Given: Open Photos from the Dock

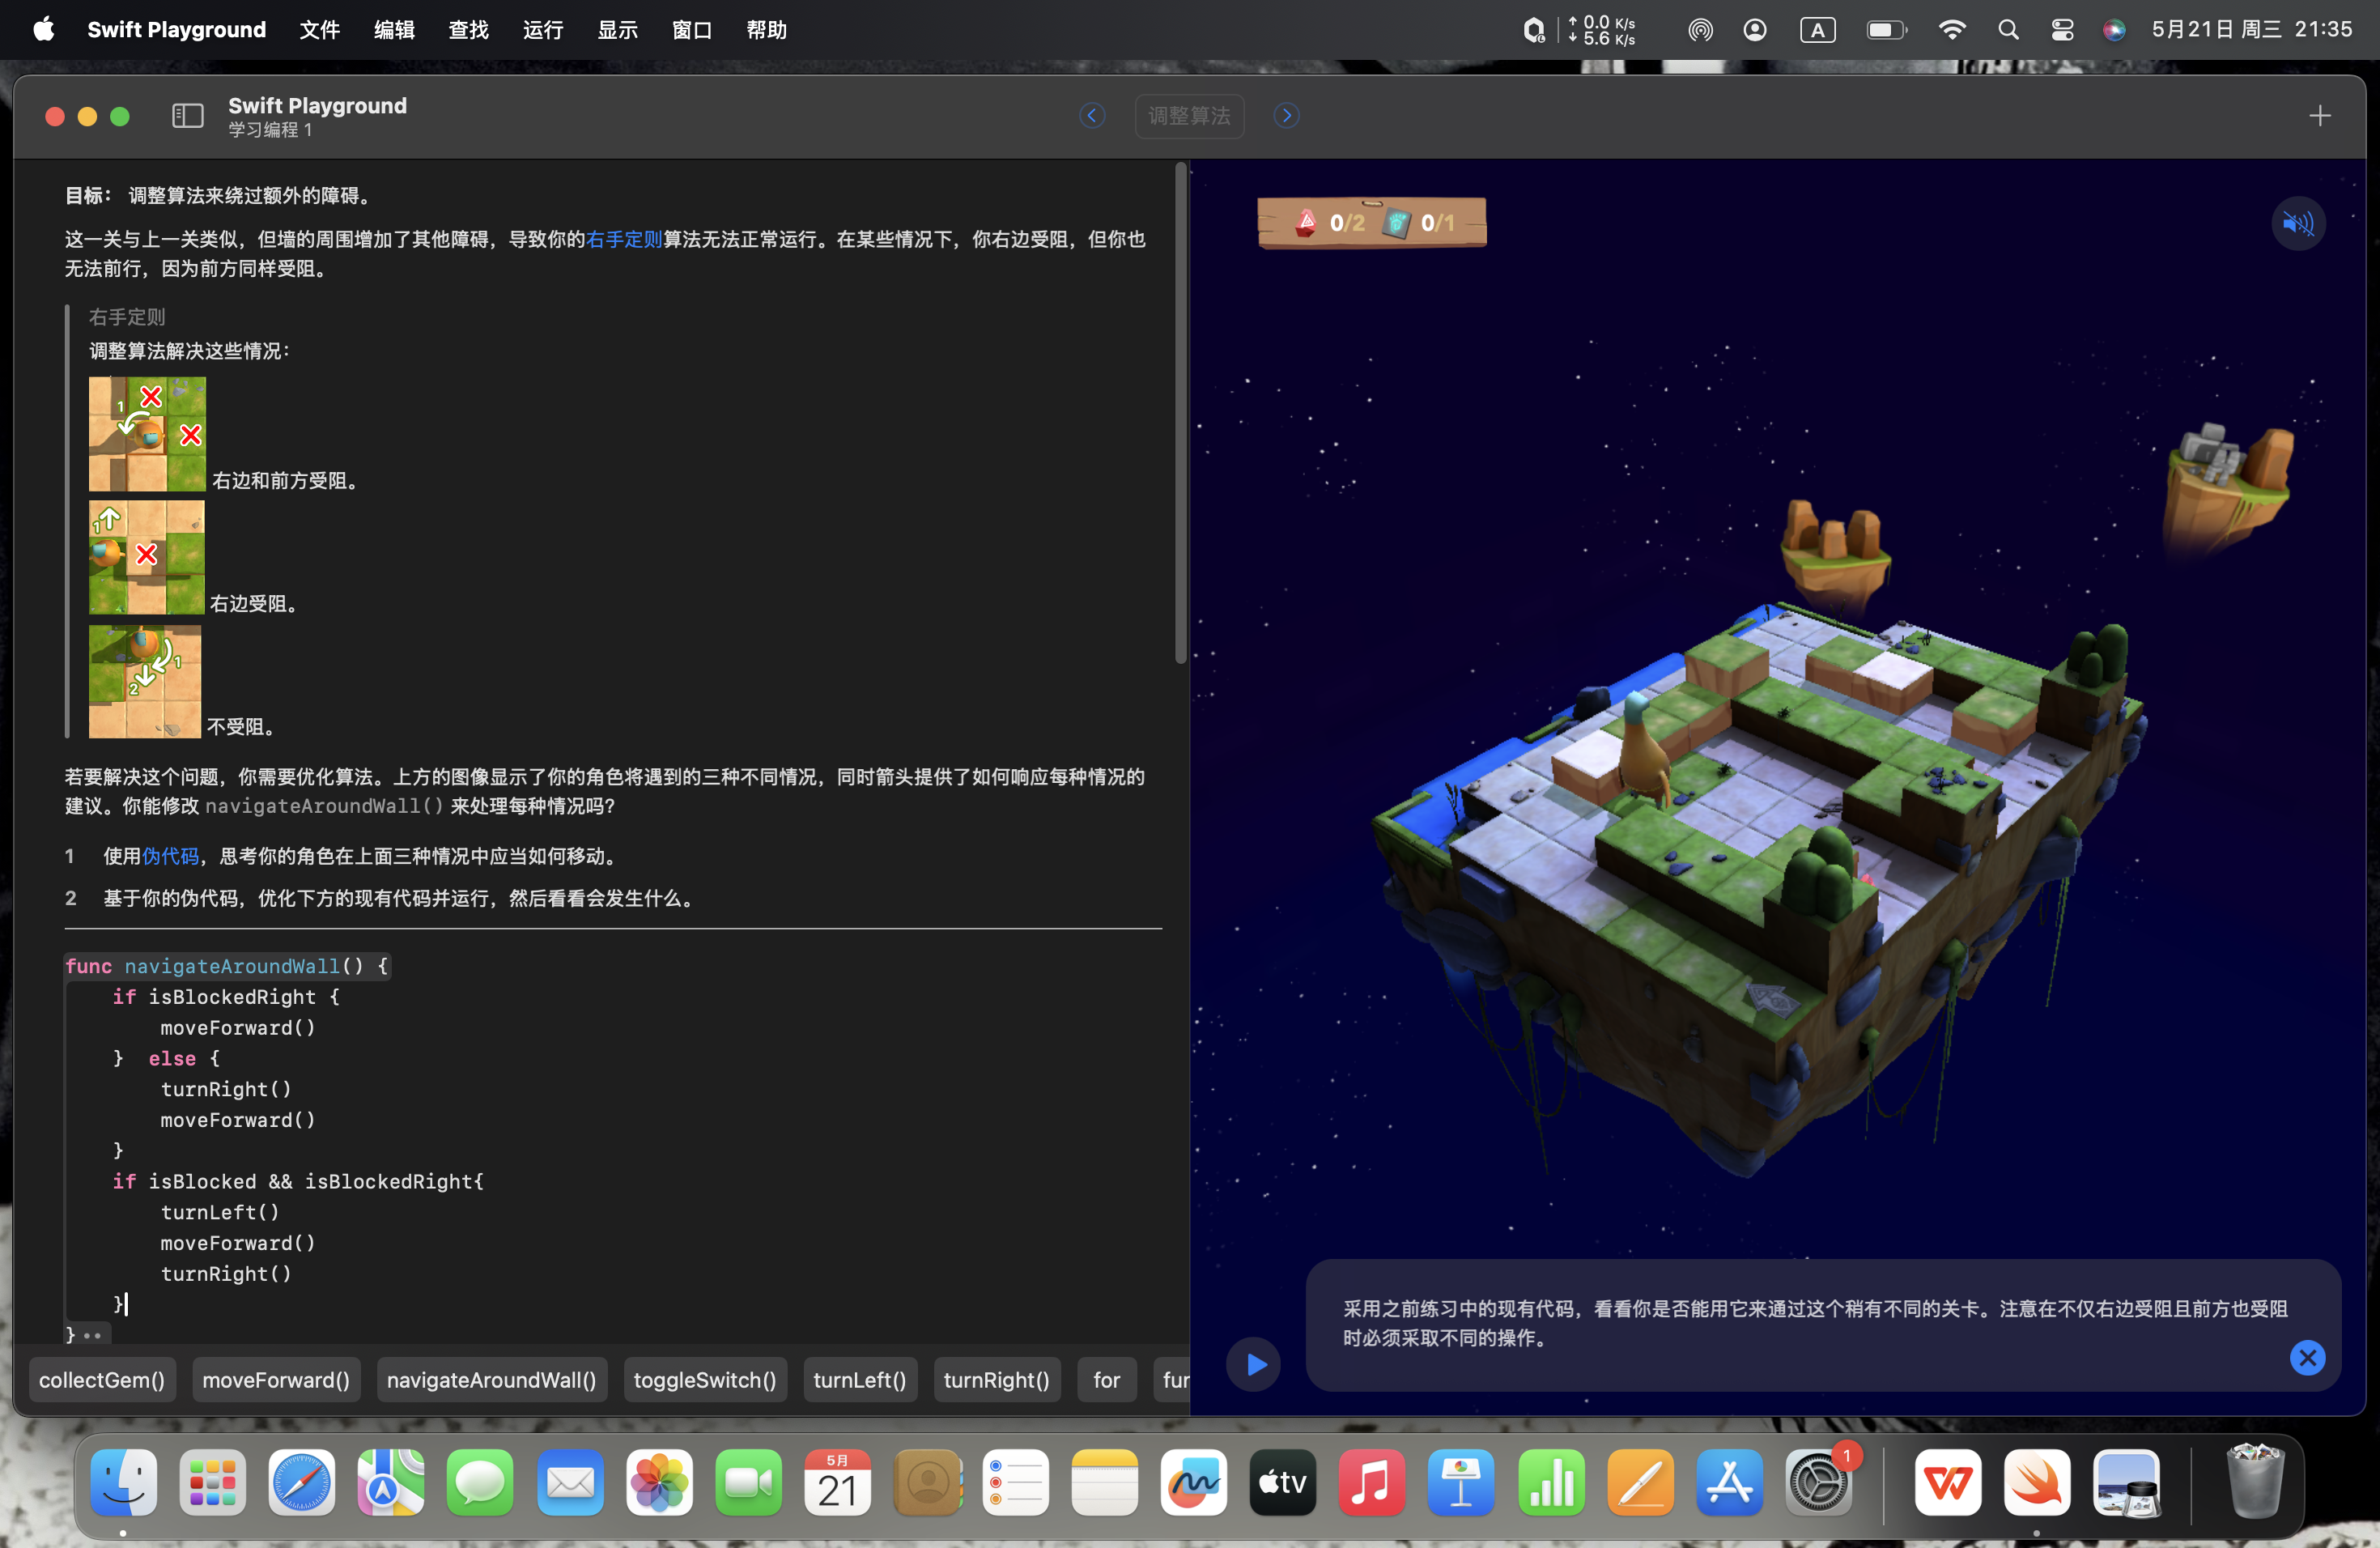Looking at the screenshot, I should point(659,1482).
